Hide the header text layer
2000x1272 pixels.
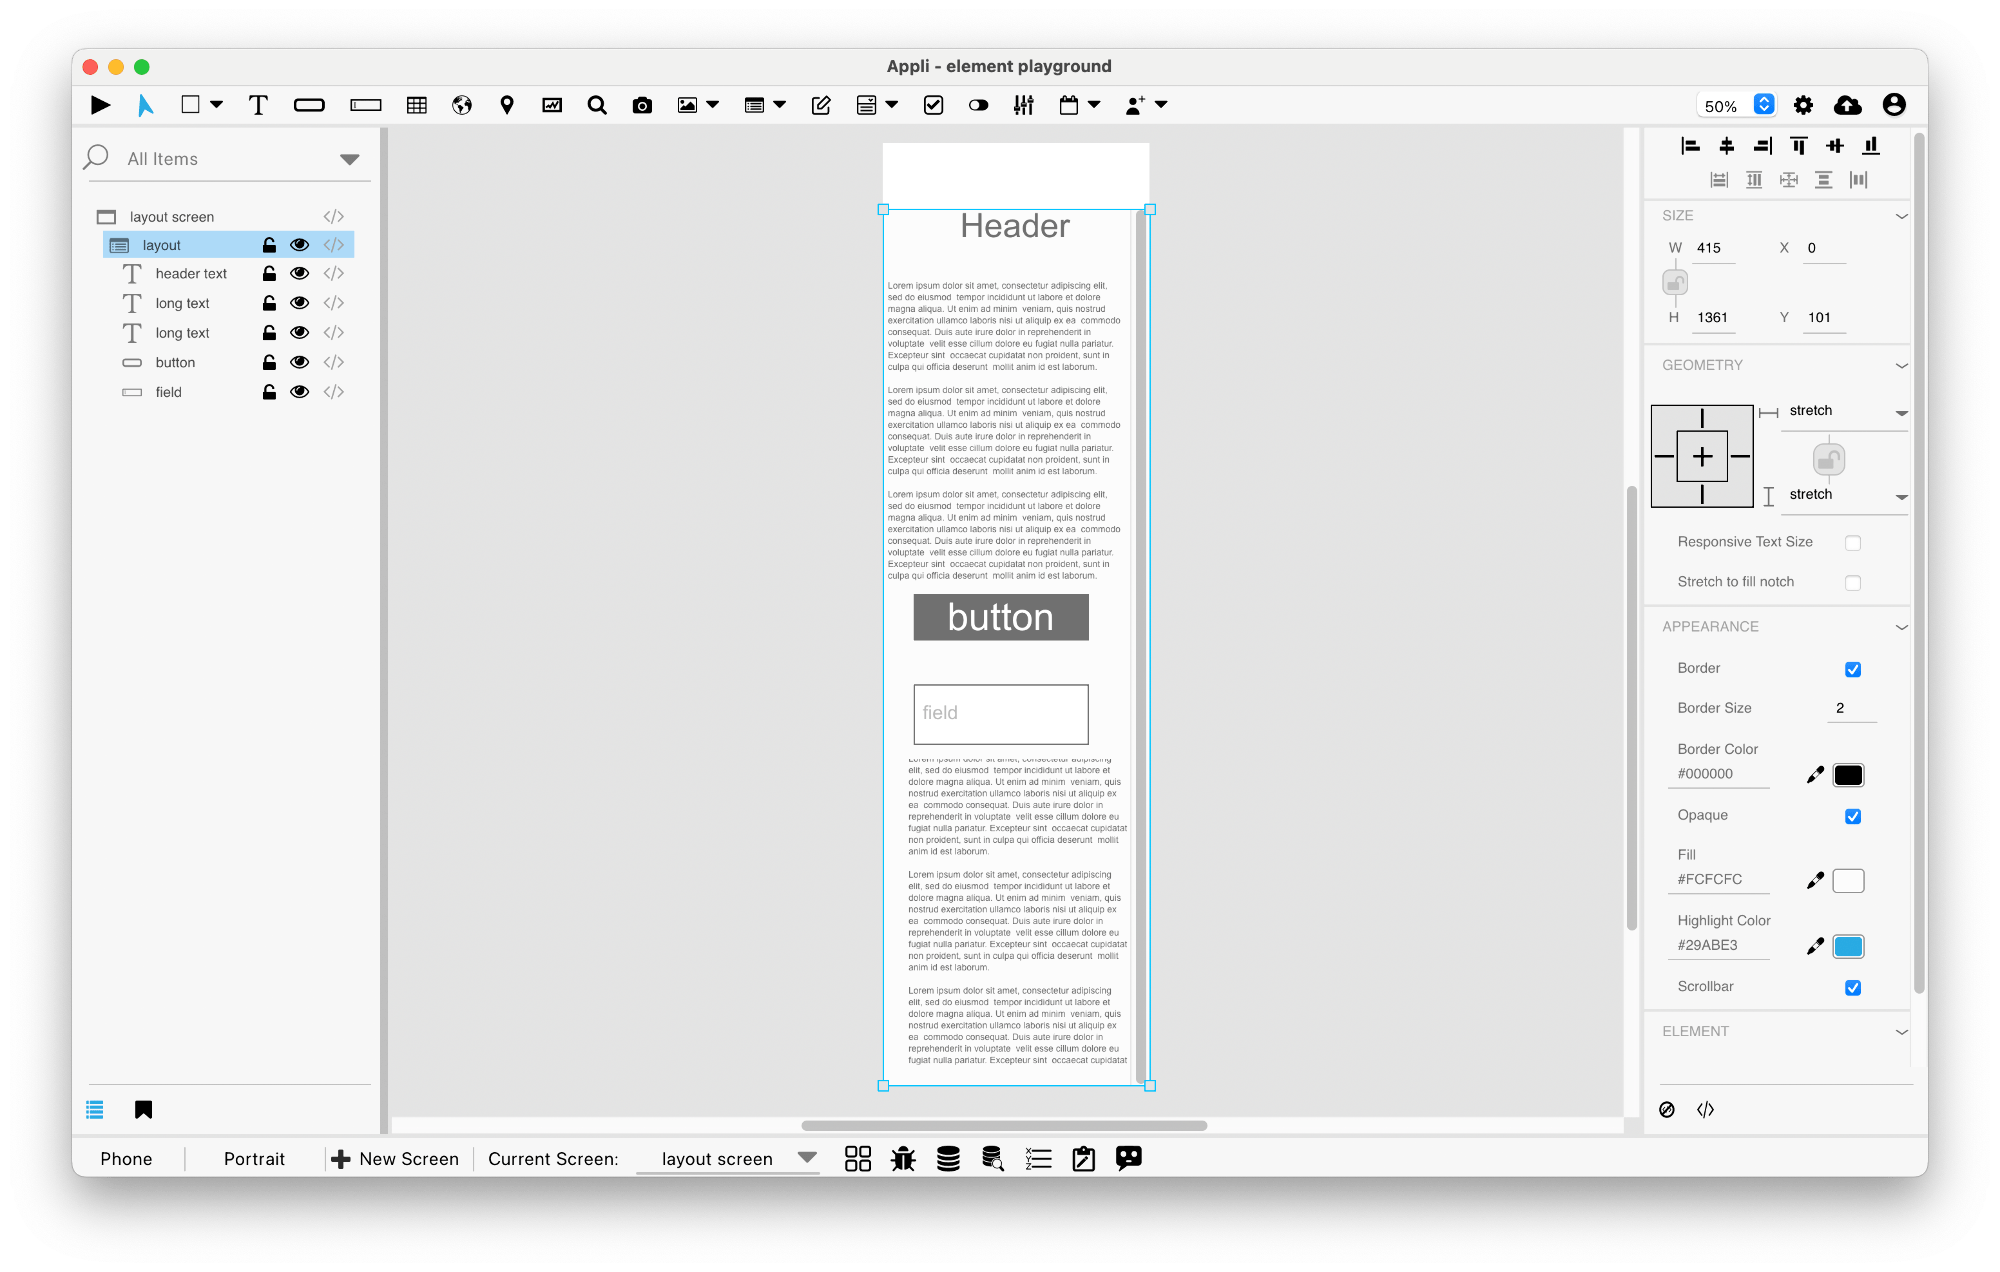pos(299,273)
